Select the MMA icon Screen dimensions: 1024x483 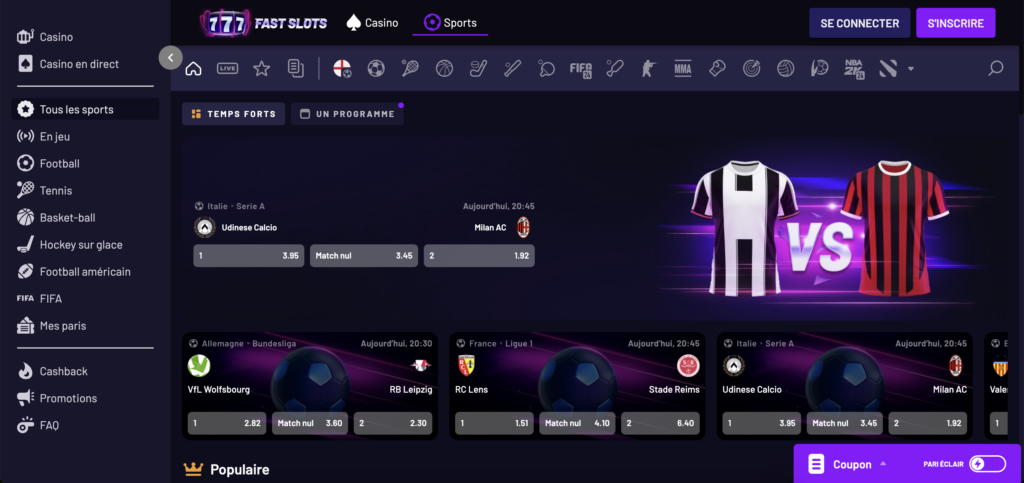tap(682, 68)
